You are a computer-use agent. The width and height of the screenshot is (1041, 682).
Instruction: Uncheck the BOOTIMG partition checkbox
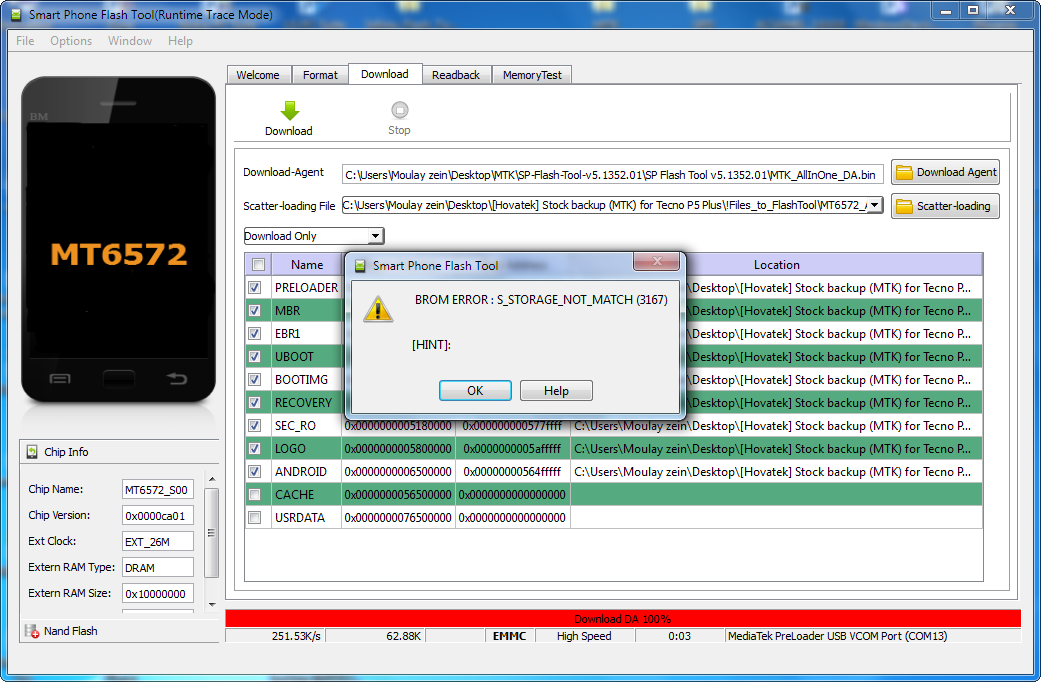coord(254,379)
